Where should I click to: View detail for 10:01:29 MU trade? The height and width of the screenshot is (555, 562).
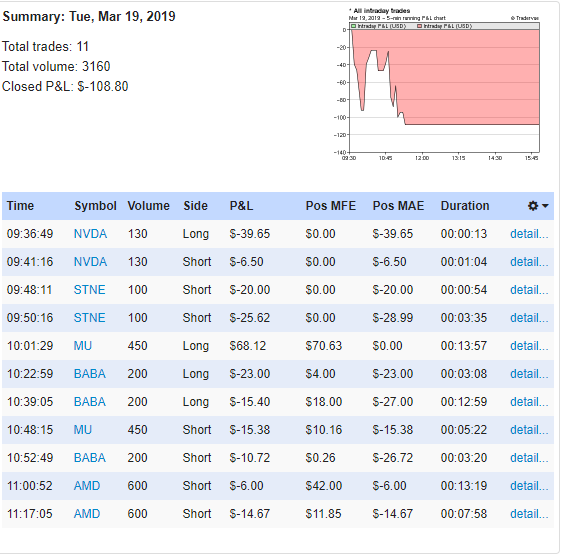click(529, 346)
